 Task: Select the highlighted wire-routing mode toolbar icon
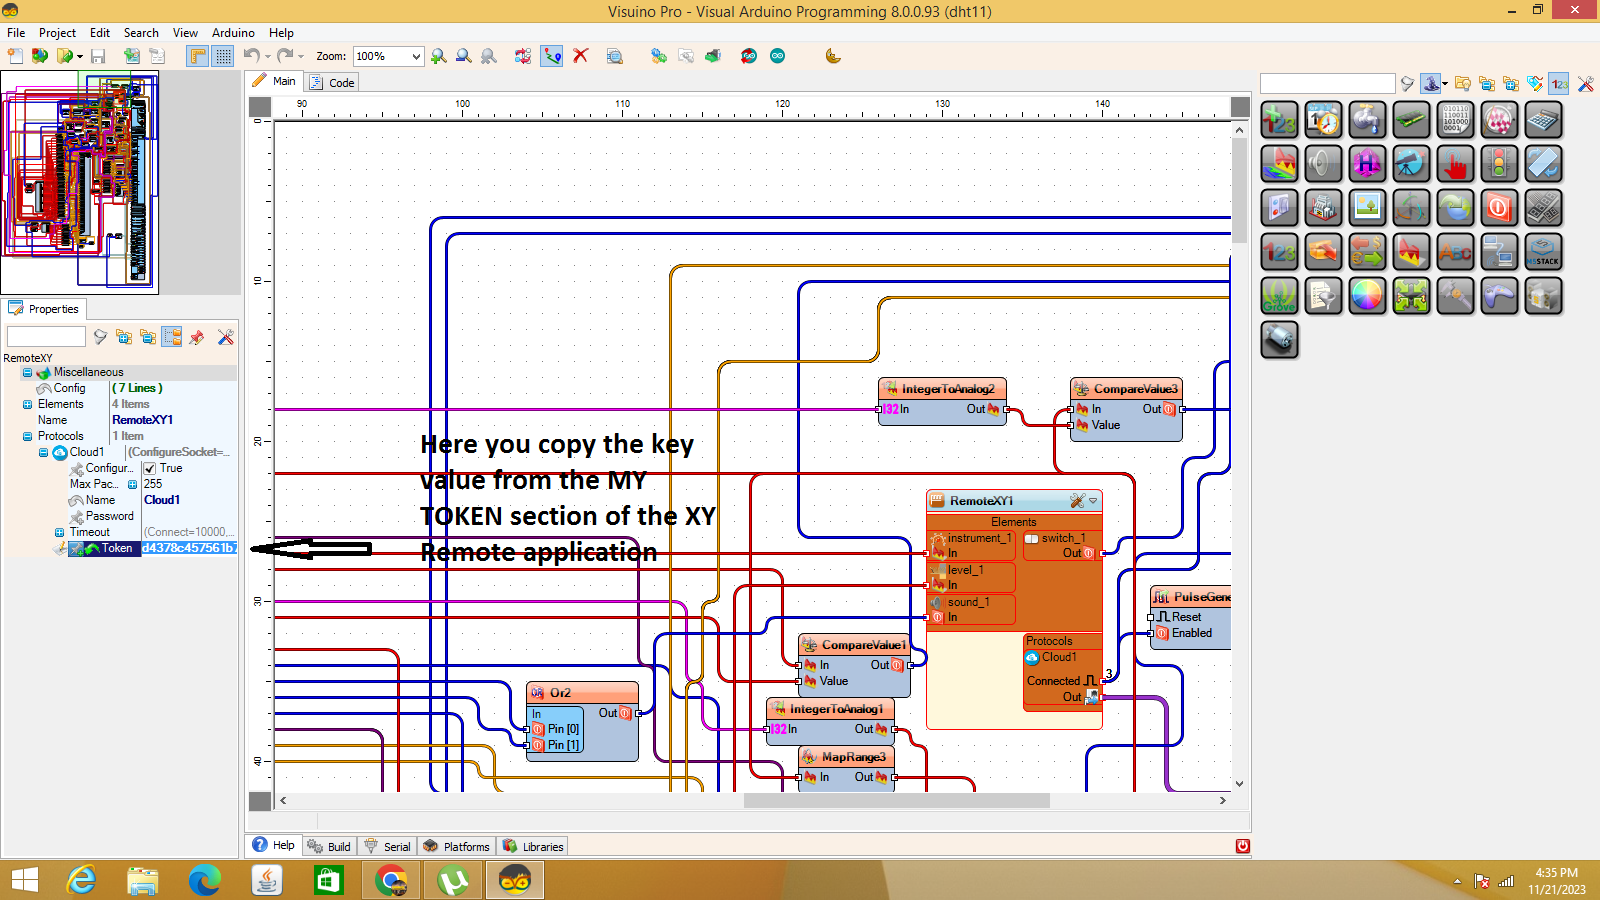[x=551, y=56]
